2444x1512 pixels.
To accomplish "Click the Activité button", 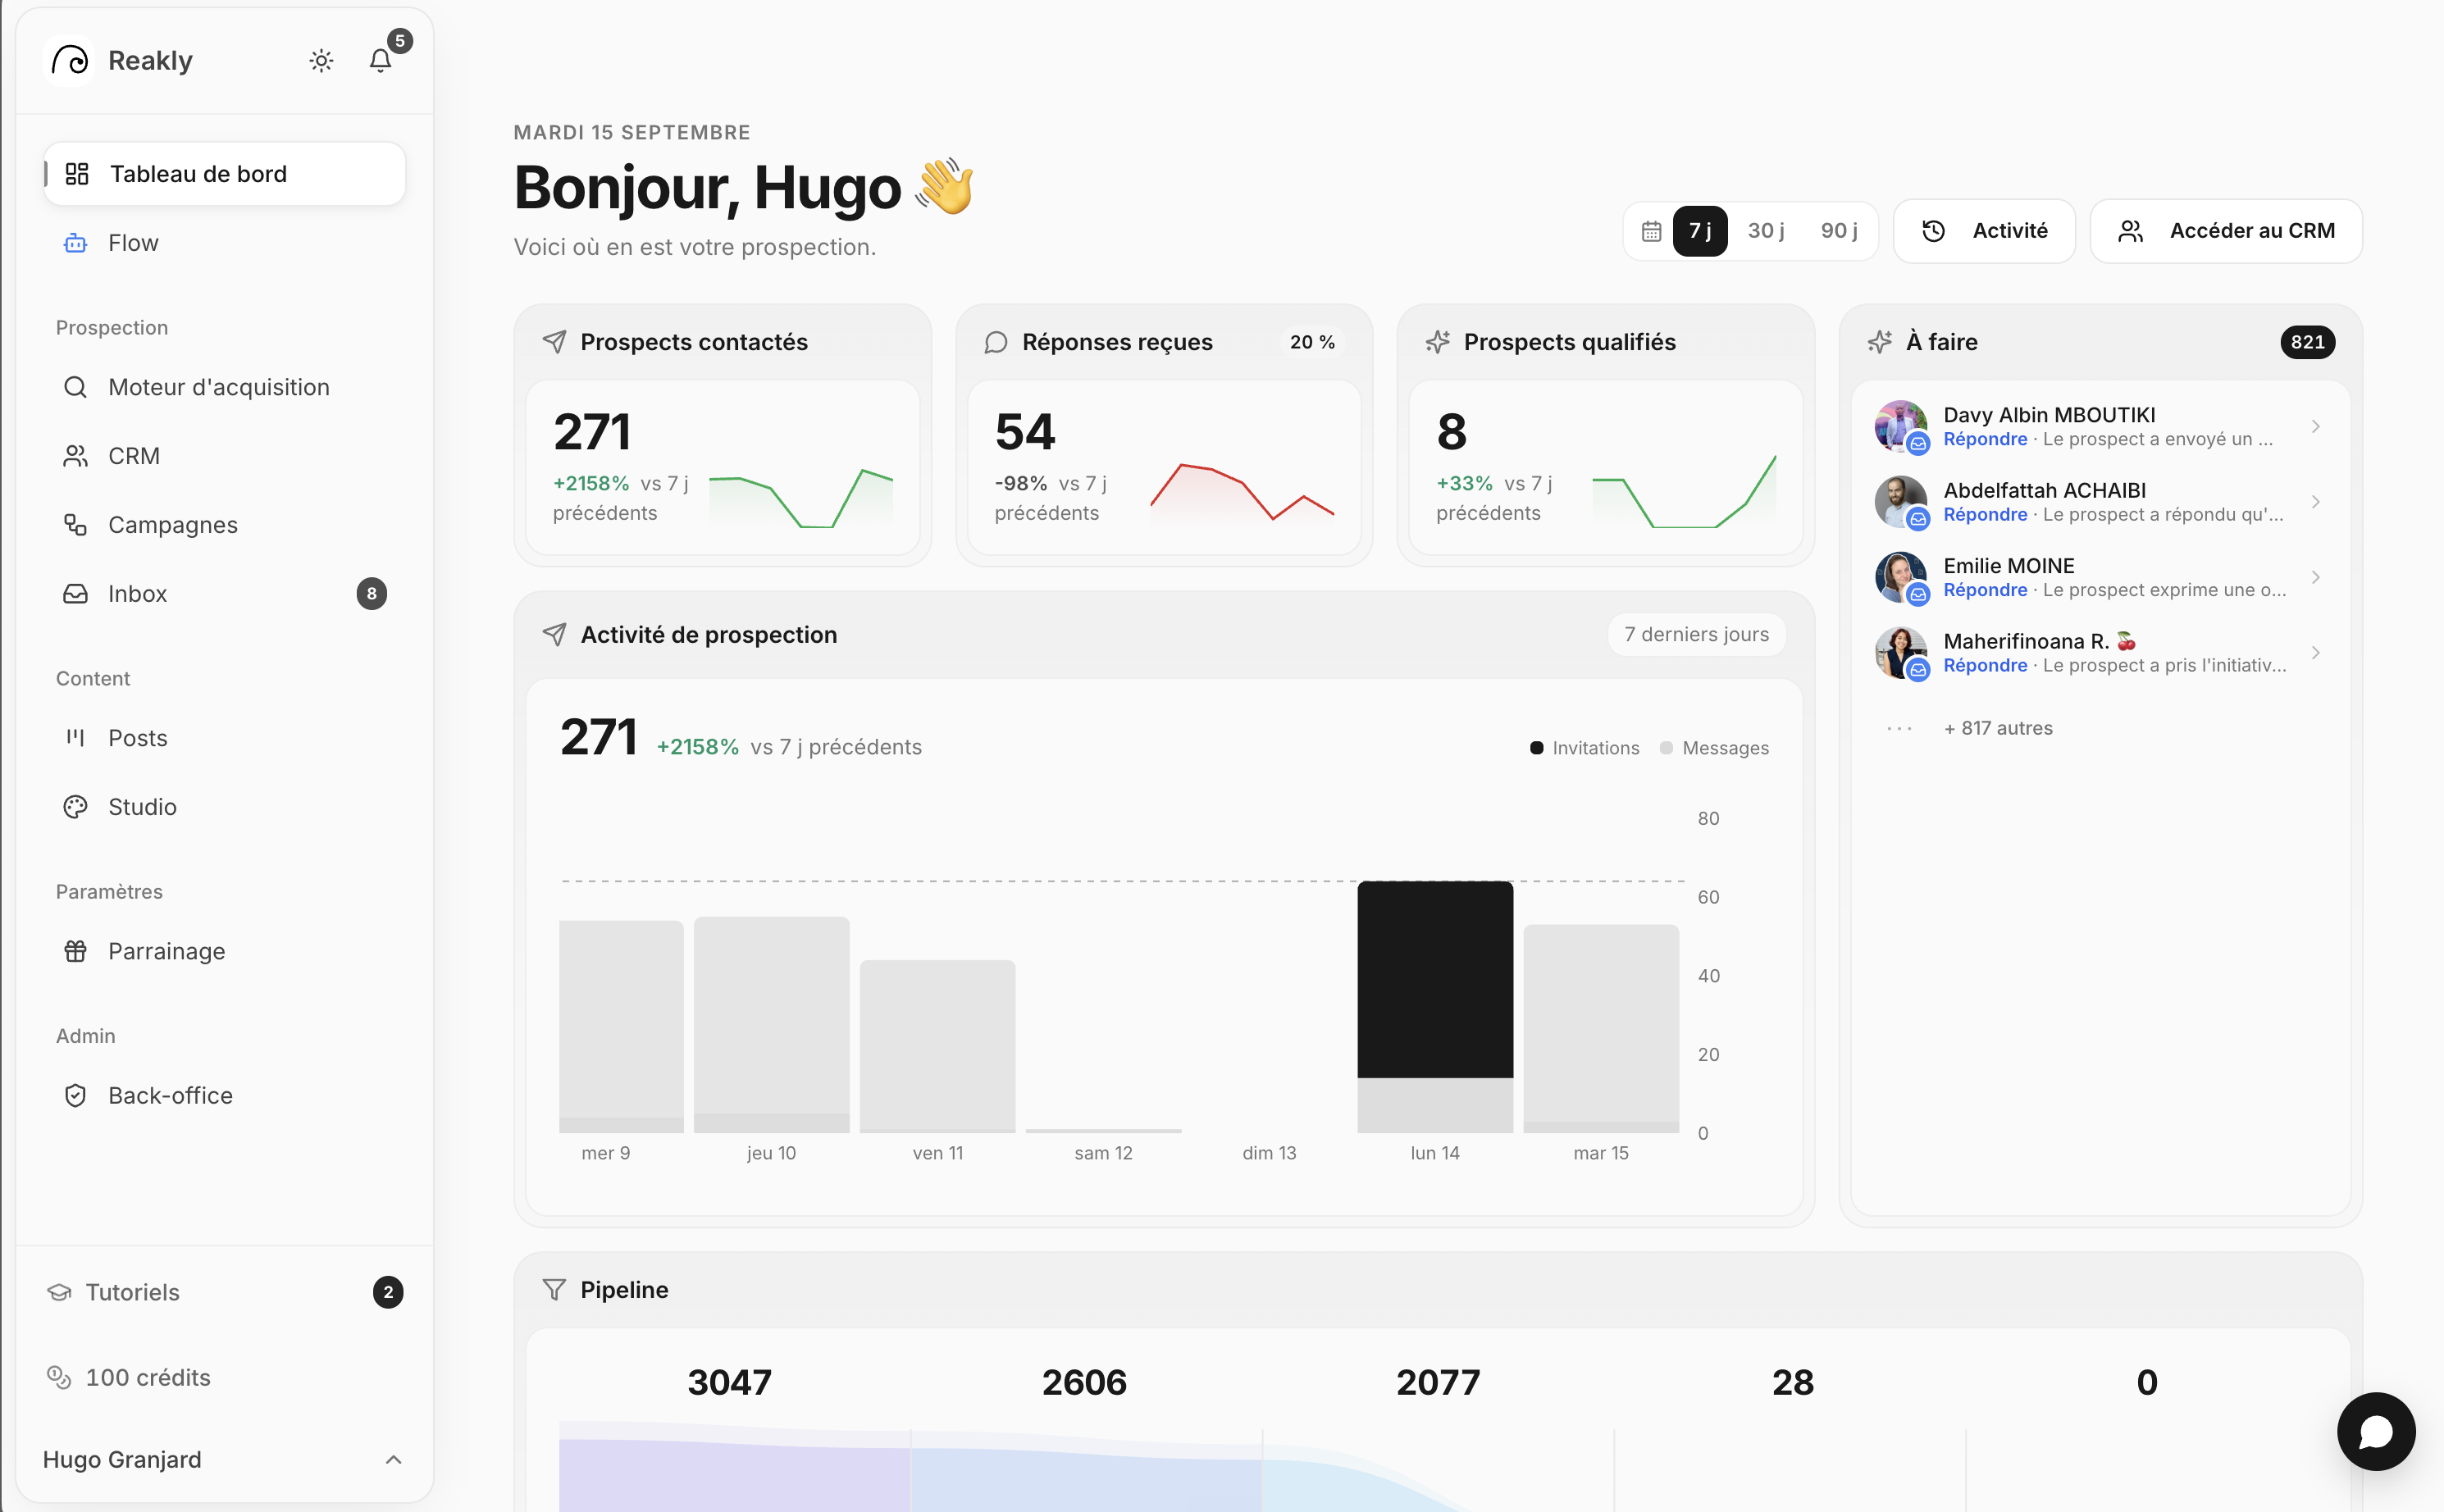I will [1985, 231].
